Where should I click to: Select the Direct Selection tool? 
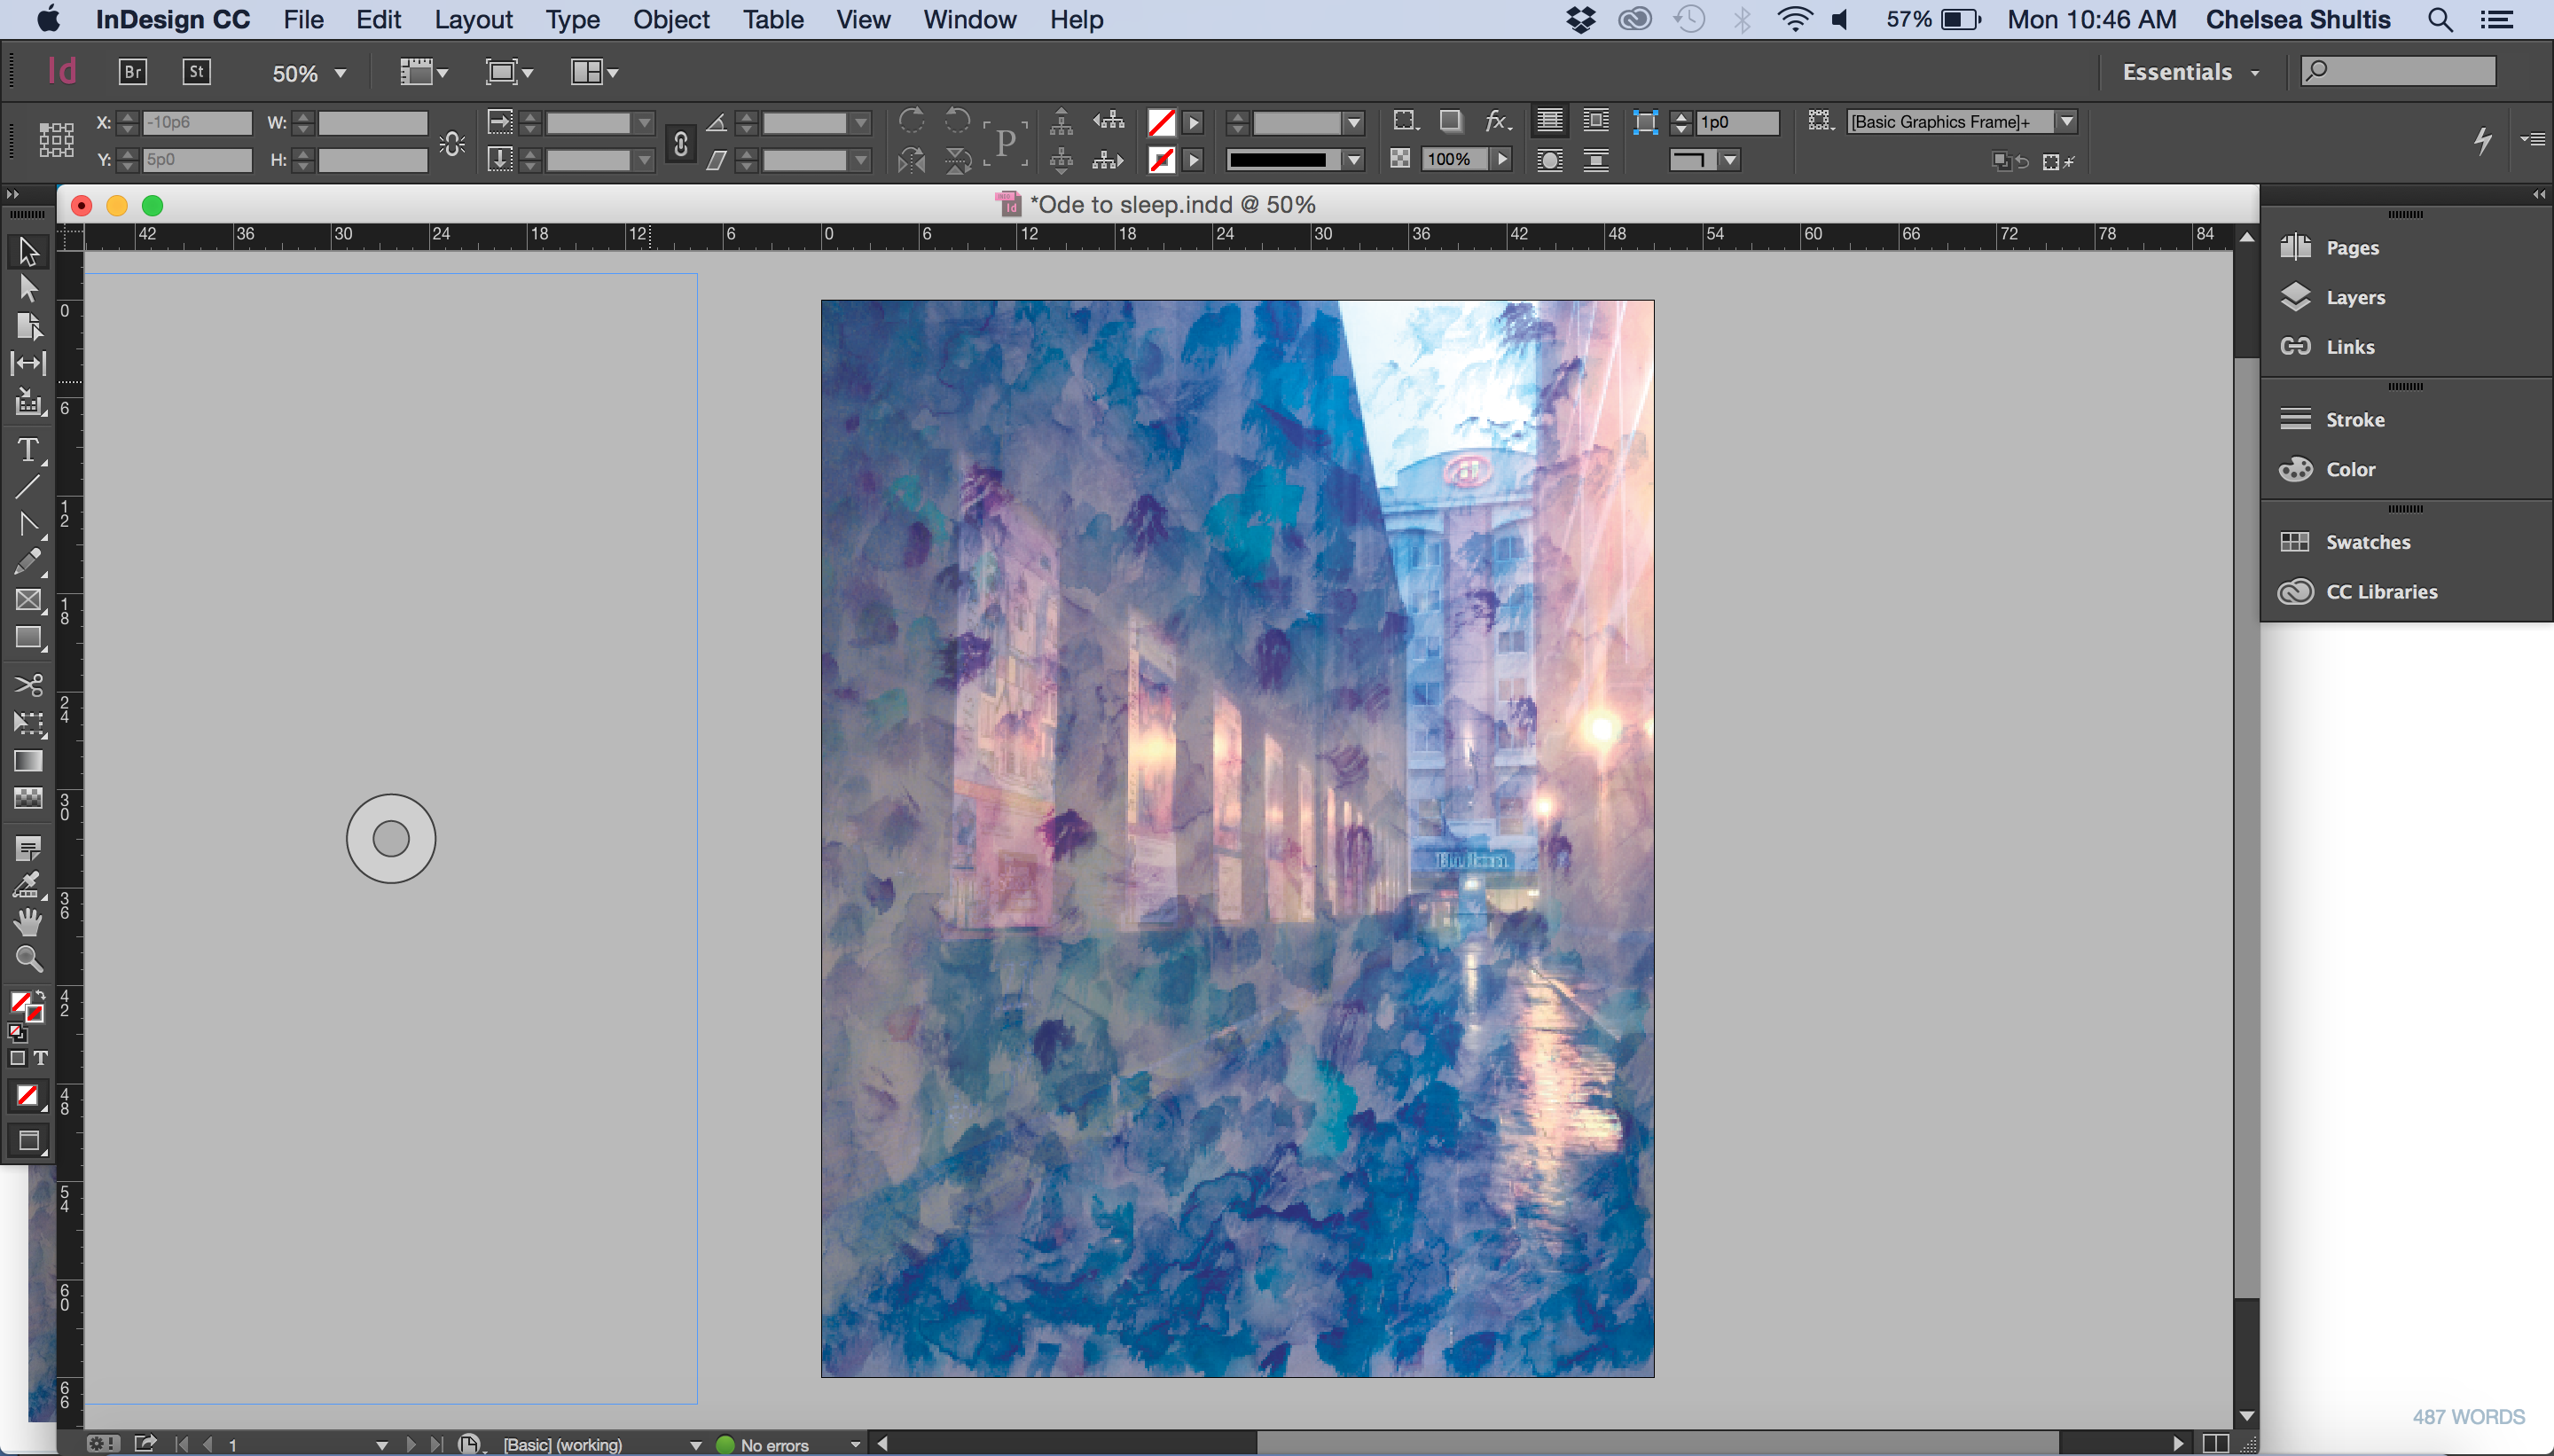(28, 289)
